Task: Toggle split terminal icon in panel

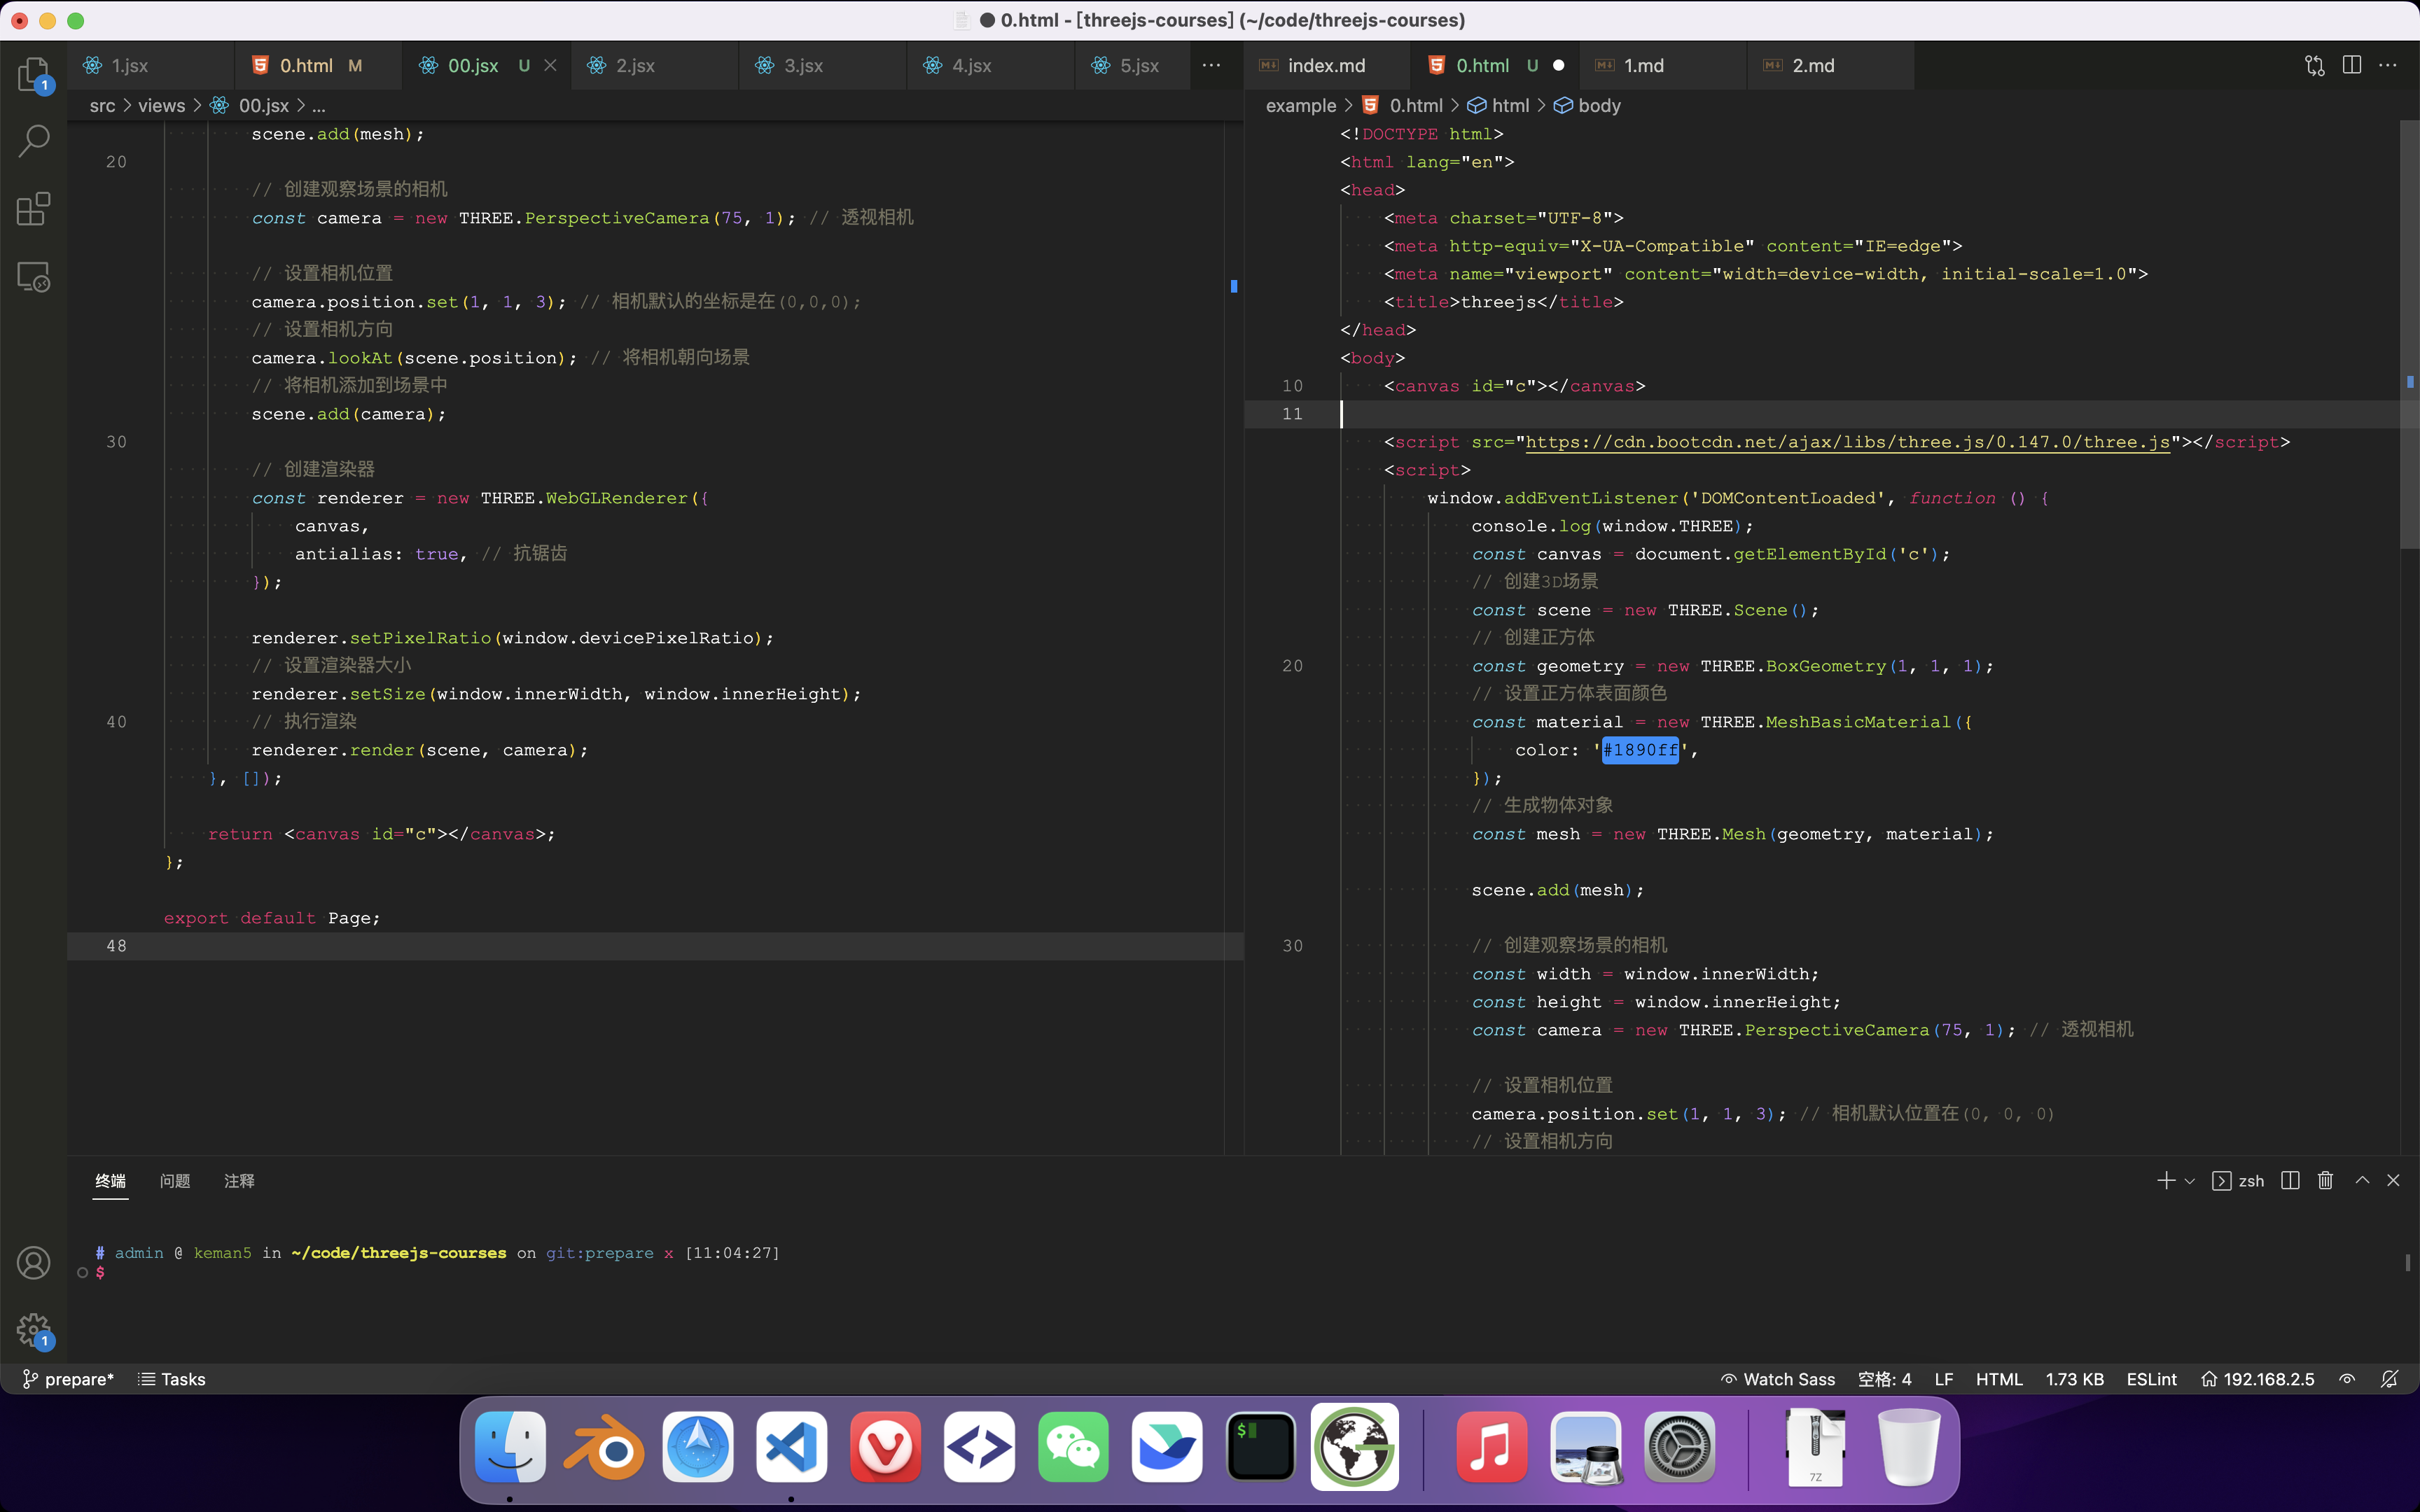Action: click(2290, 1181)
